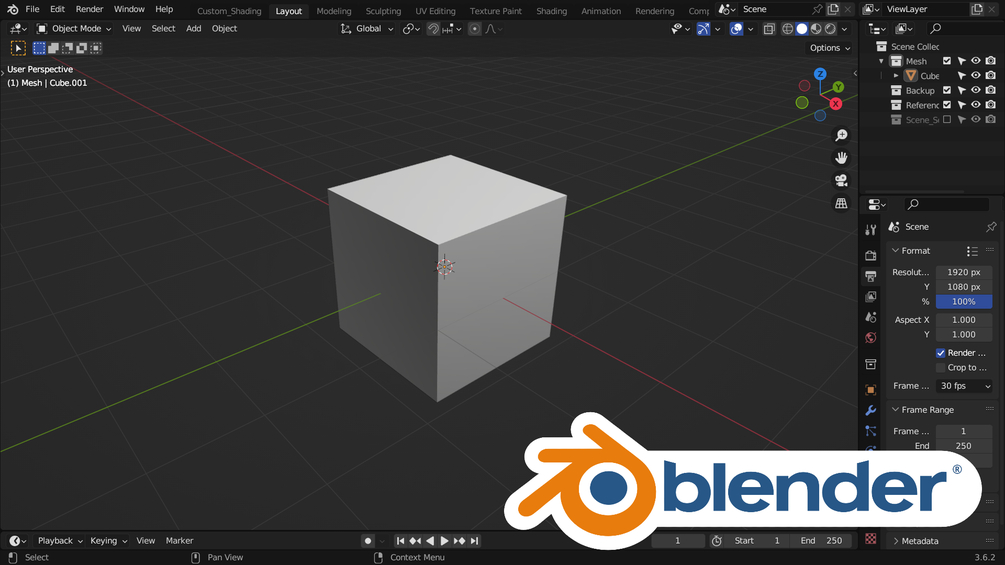Toggle viewport gizmo display
Image resolution: width=1005 pixels, height=565 pixels.
coord(703,29)
